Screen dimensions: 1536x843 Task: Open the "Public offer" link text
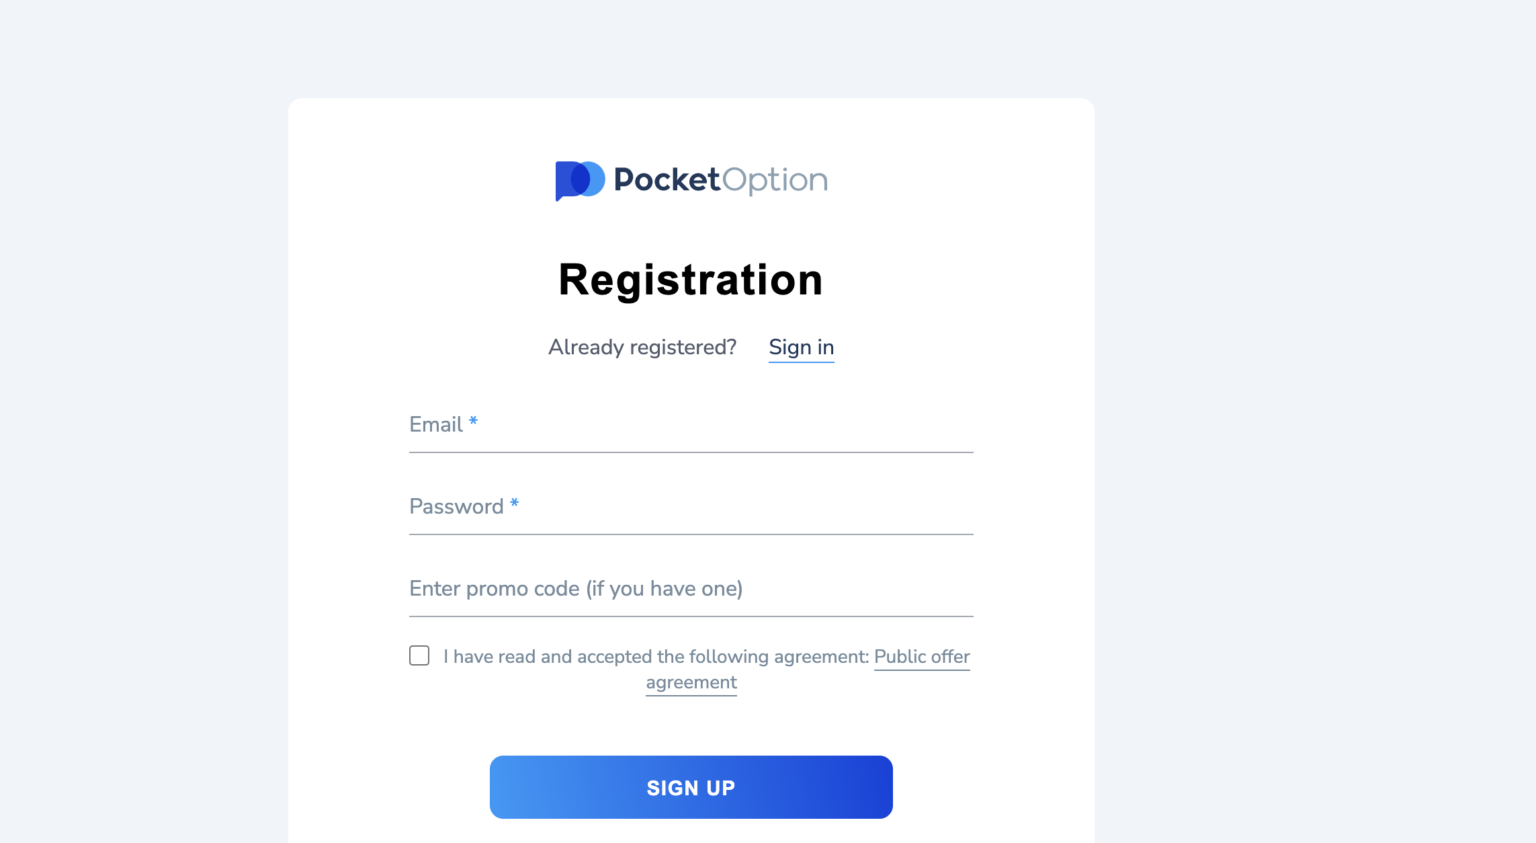pyautogui.click(x=921, y=657)
